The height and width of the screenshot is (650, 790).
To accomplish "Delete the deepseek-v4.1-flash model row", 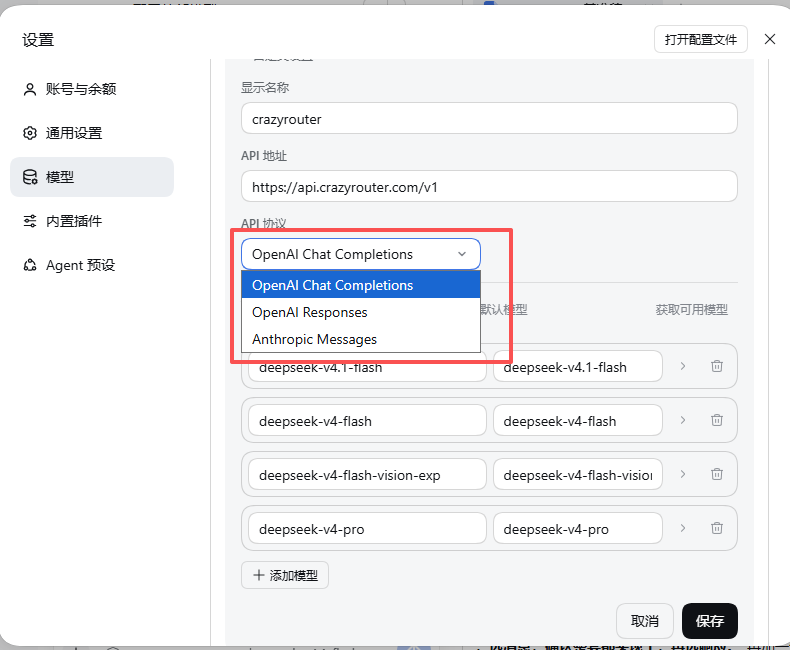I will 716,366.
